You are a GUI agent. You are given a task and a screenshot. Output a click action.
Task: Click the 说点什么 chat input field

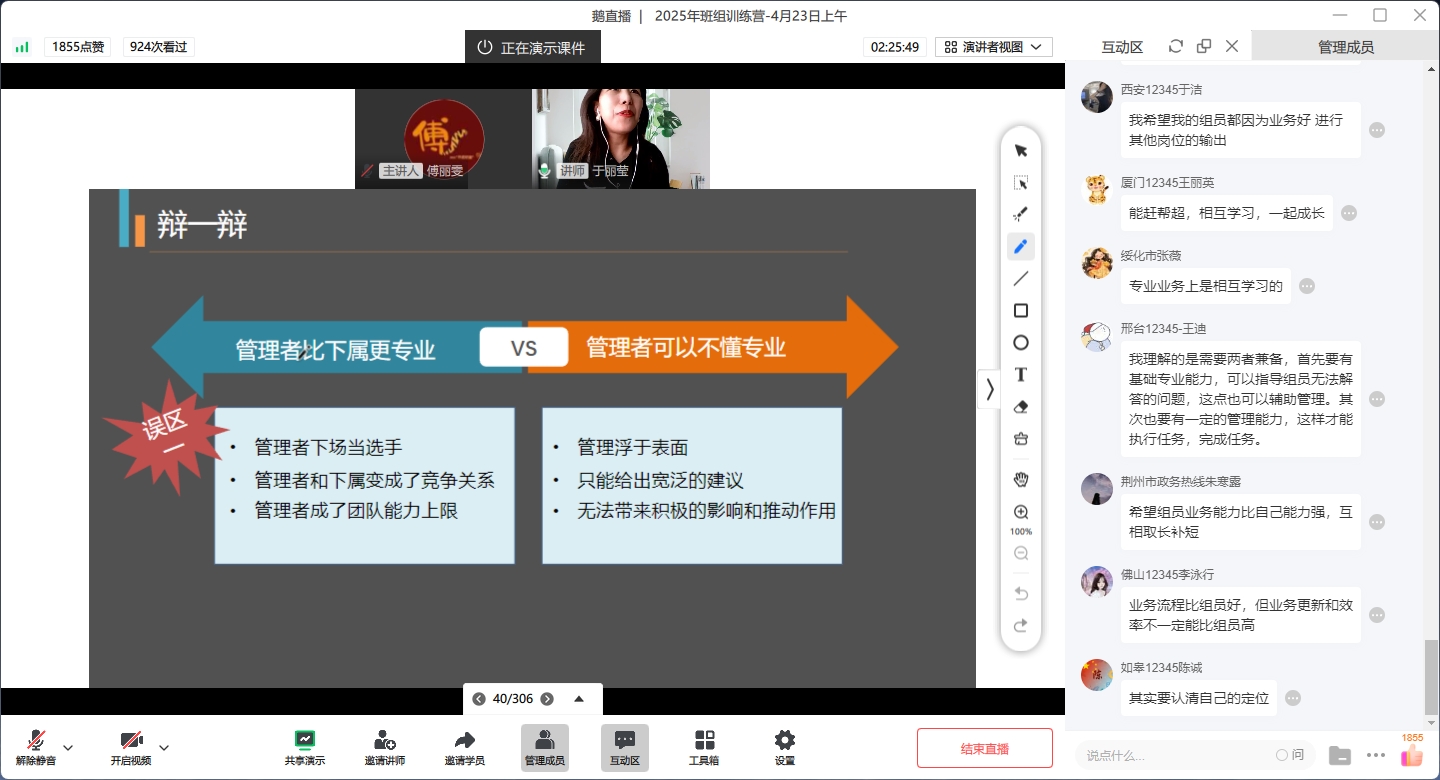click(x=1170, y=755)
